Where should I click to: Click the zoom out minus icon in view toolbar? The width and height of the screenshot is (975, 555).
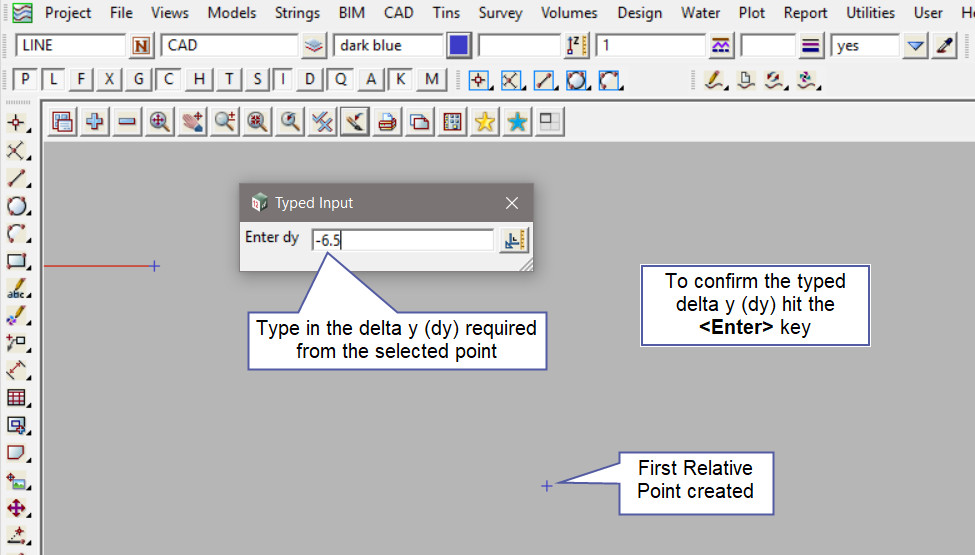tap(127, 122)
